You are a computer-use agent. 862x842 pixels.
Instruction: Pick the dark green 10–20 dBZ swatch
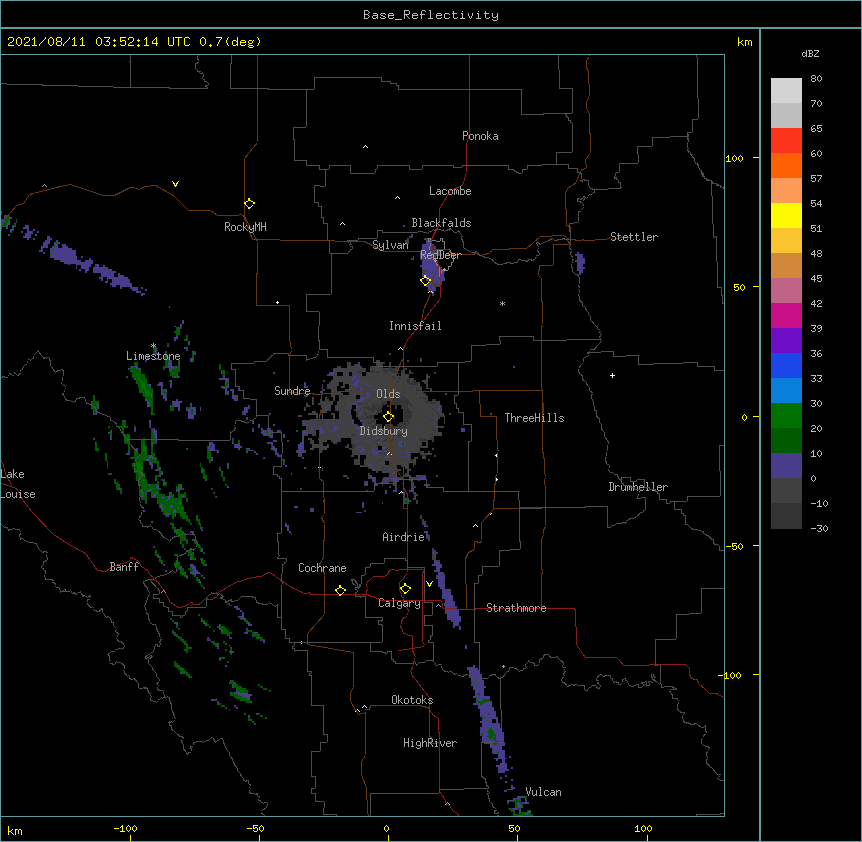(x=786, y=441)
